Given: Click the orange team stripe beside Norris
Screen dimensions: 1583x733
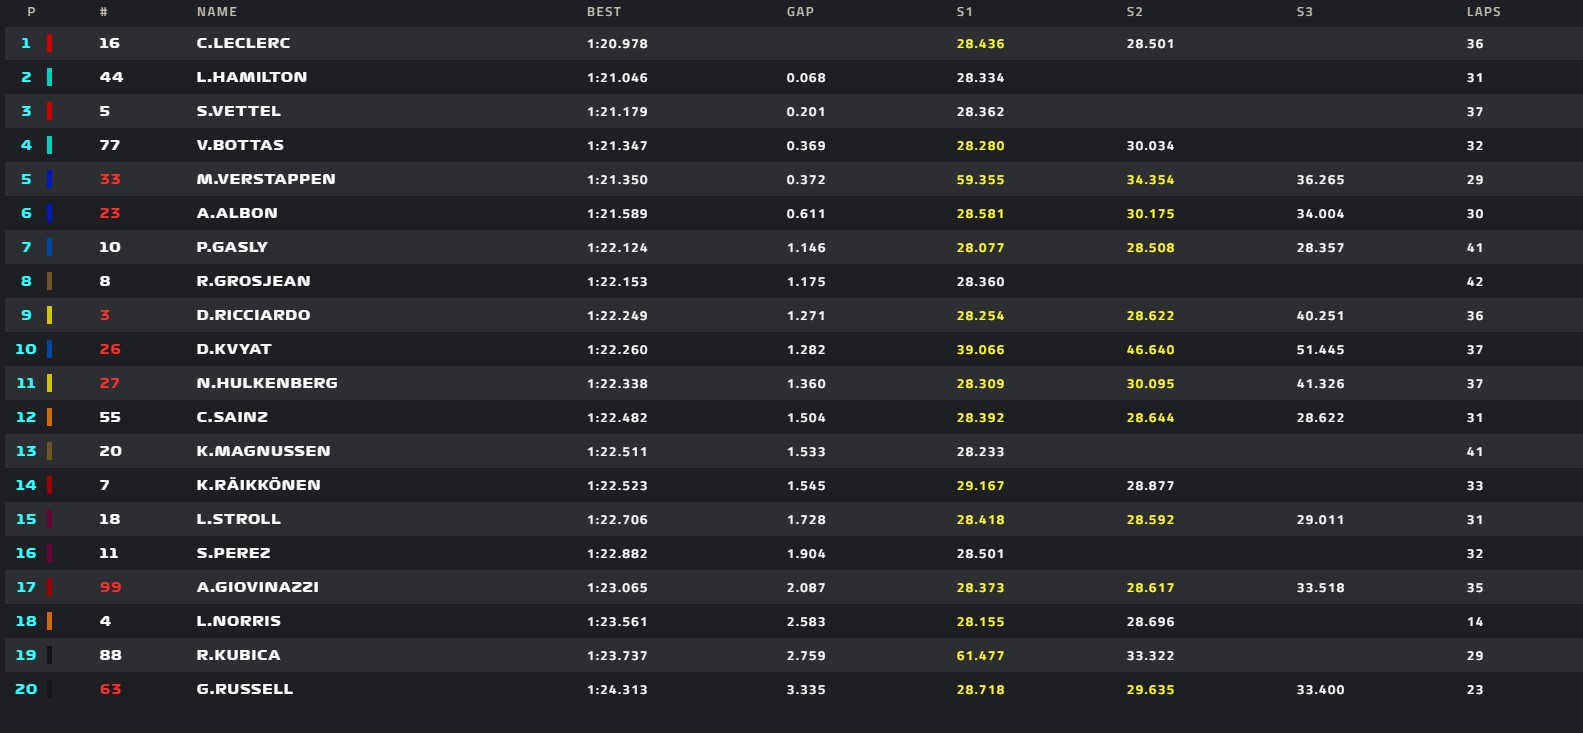Looking at the screenshot, I should pos(49,621).
